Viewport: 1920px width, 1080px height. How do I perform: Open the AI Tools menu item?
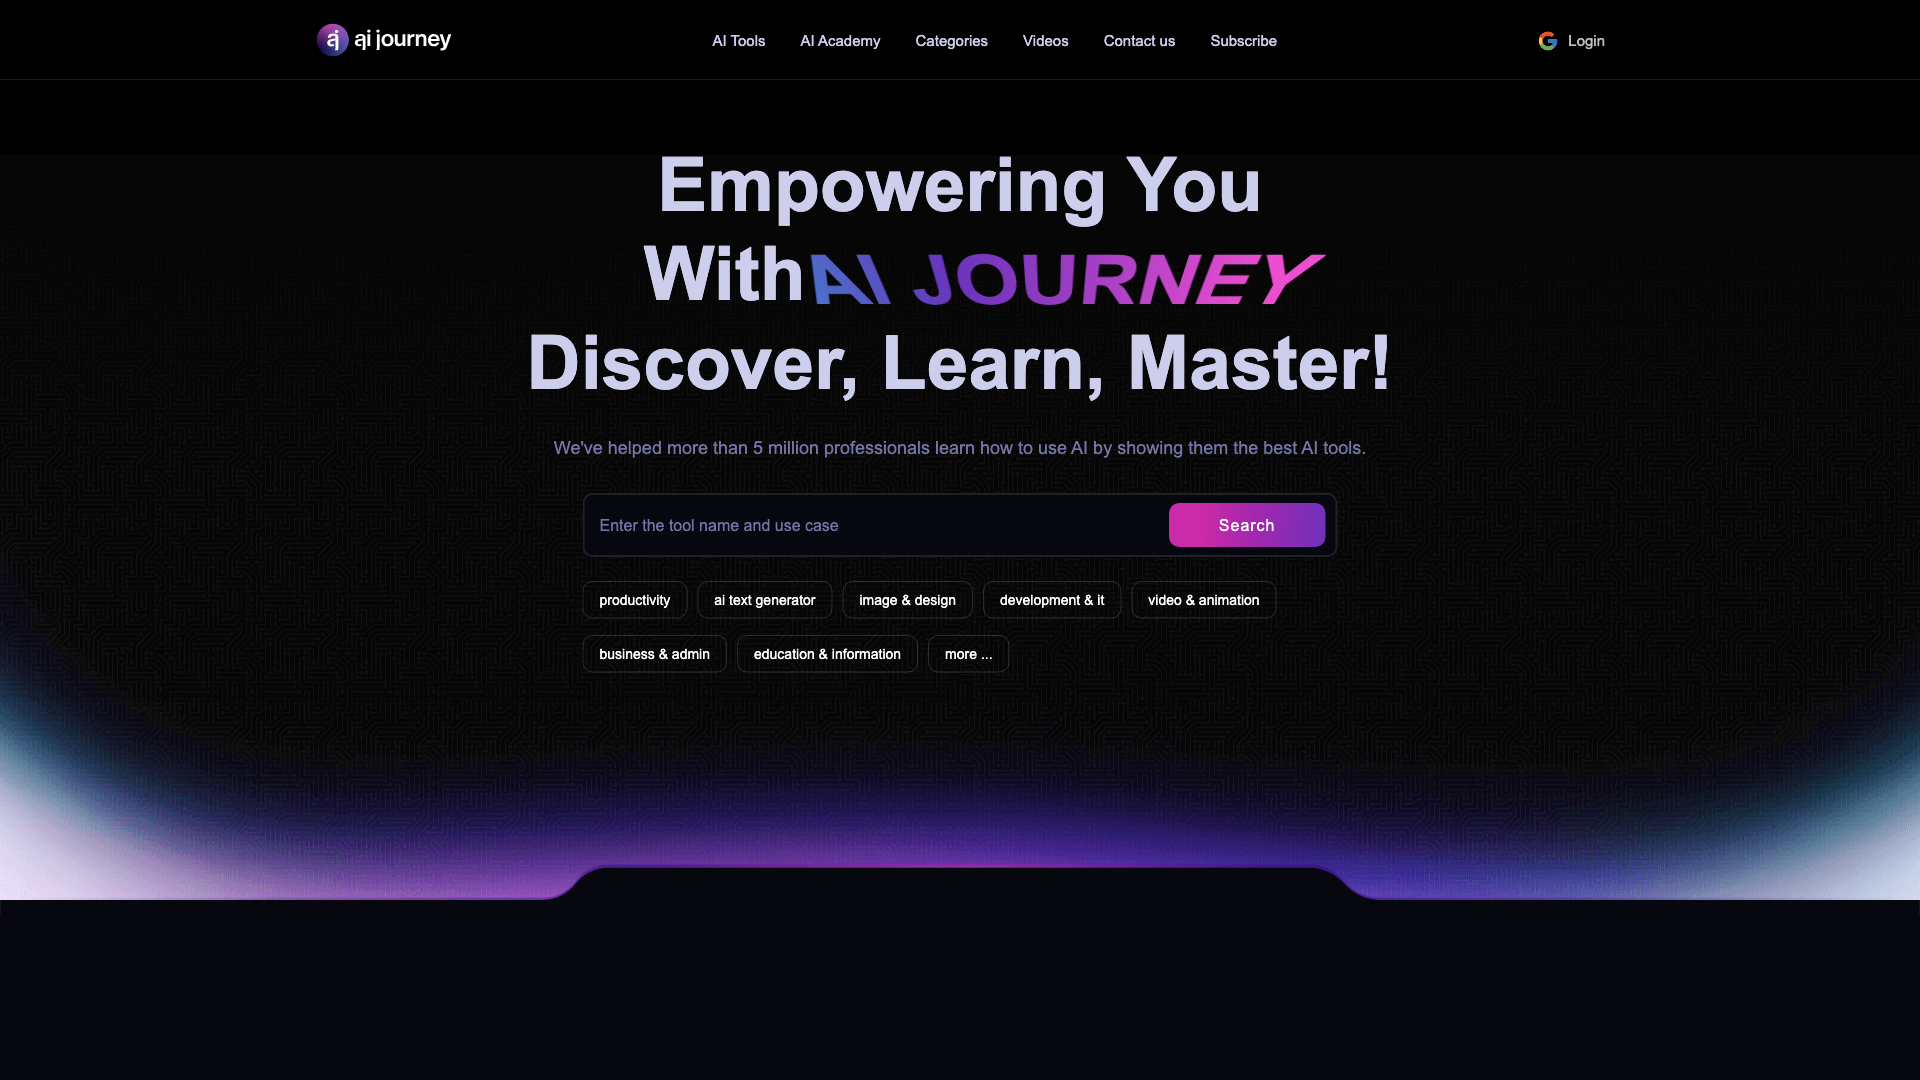[x=738, y=41]
